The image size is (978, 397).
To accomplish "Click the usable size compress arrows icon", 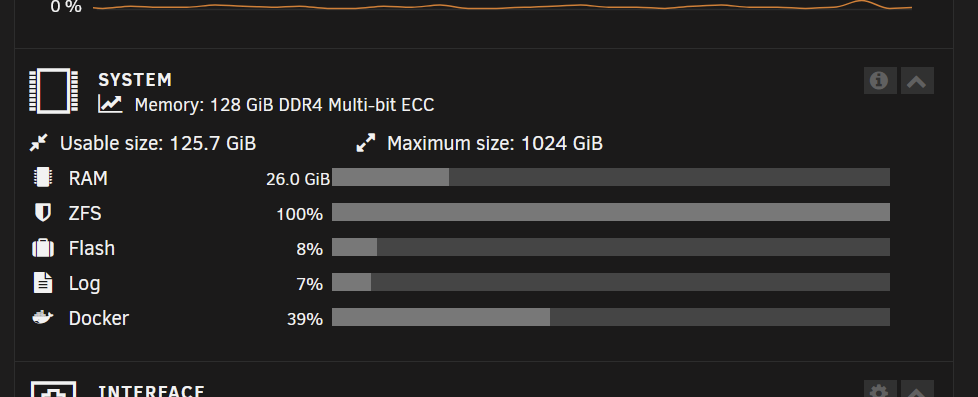I will click(39, 143).
